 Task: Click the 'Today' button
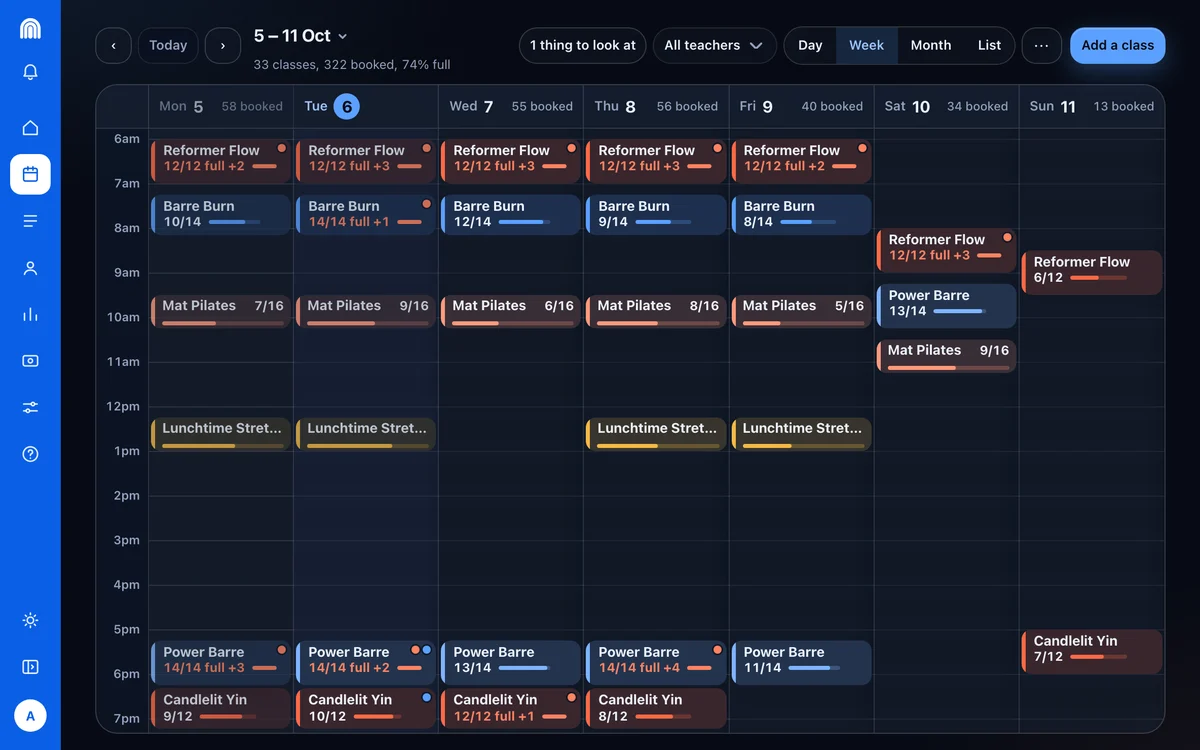pyautogui.click(x=168, y=45)
